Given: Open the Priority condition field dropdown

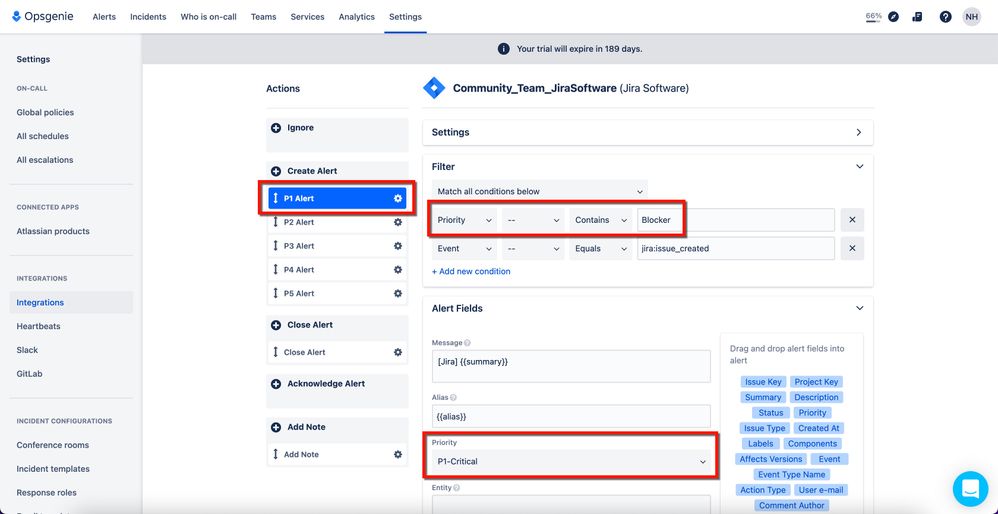Looking at the screenshot, I should tap(465, 220).
